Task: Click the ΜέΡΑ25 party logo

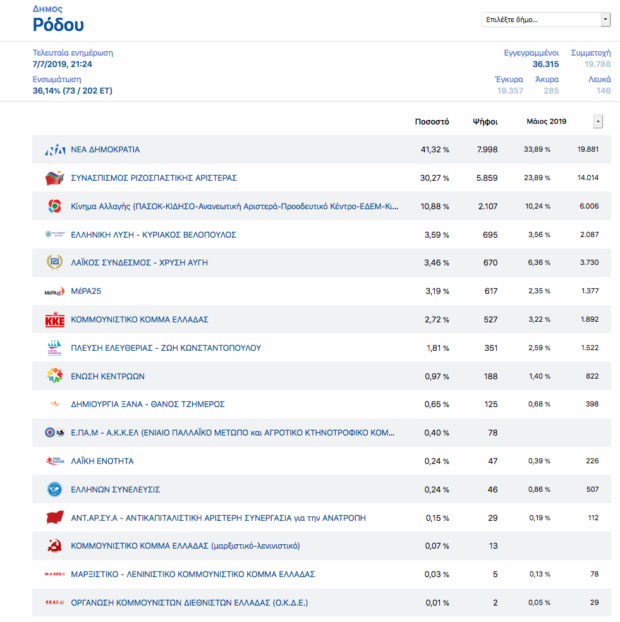Action: [x=55, y=292]
